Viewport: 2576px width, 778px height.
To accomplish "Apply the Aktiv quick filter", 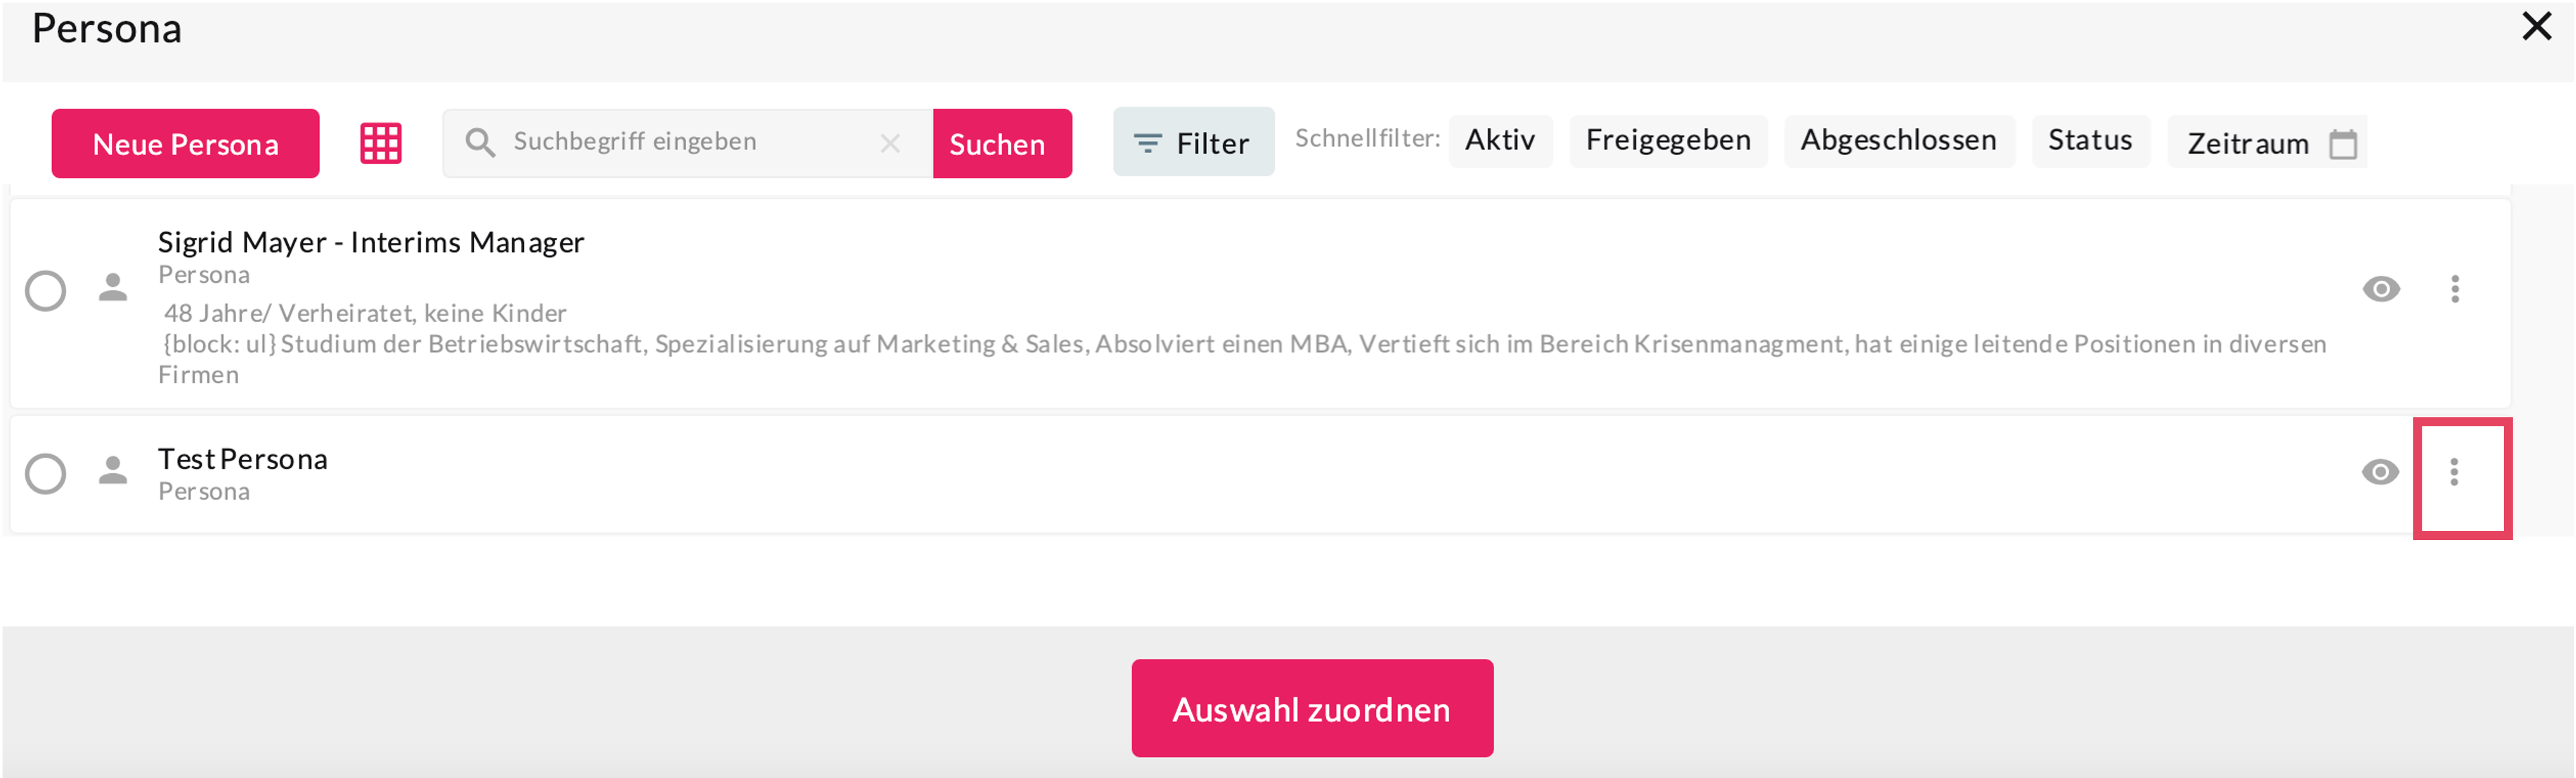I will 1500,141.
